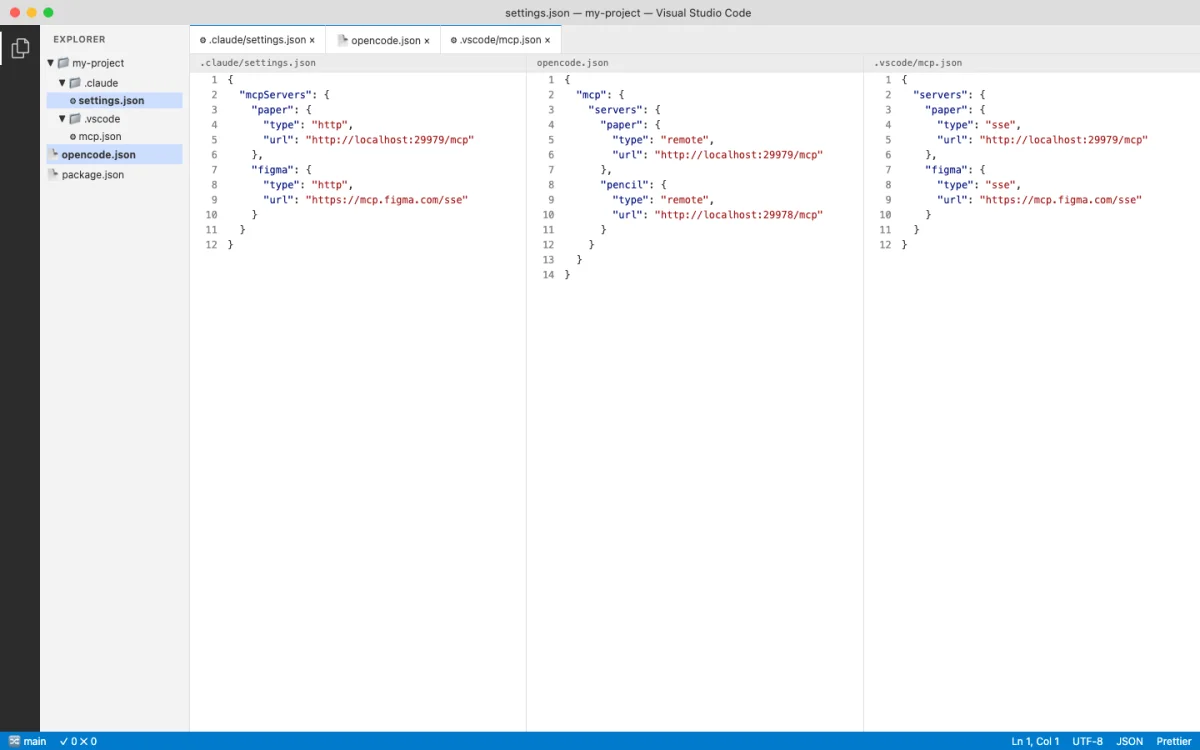Collapse the .claude folder arrow
Screen dimensions: 1200x750
pyautogui.click(x=62, y=83)
